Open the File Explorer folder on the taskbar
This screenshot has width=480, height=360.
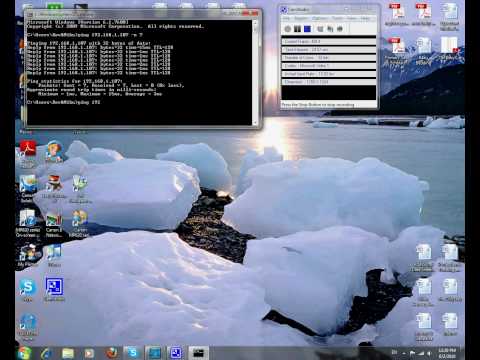coord(68,353)
